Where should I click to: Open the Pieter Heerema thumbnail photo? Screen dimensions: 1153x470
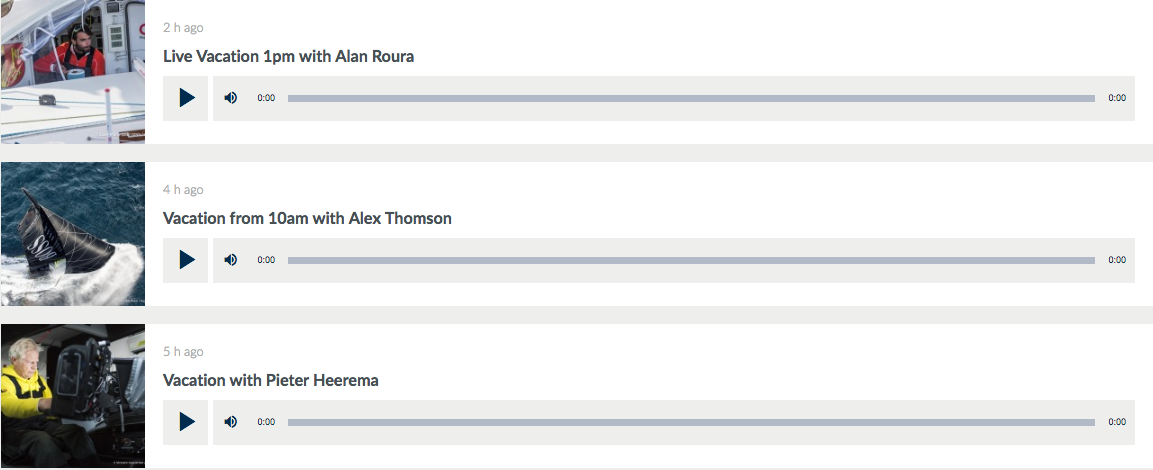[x=72, y=396]
